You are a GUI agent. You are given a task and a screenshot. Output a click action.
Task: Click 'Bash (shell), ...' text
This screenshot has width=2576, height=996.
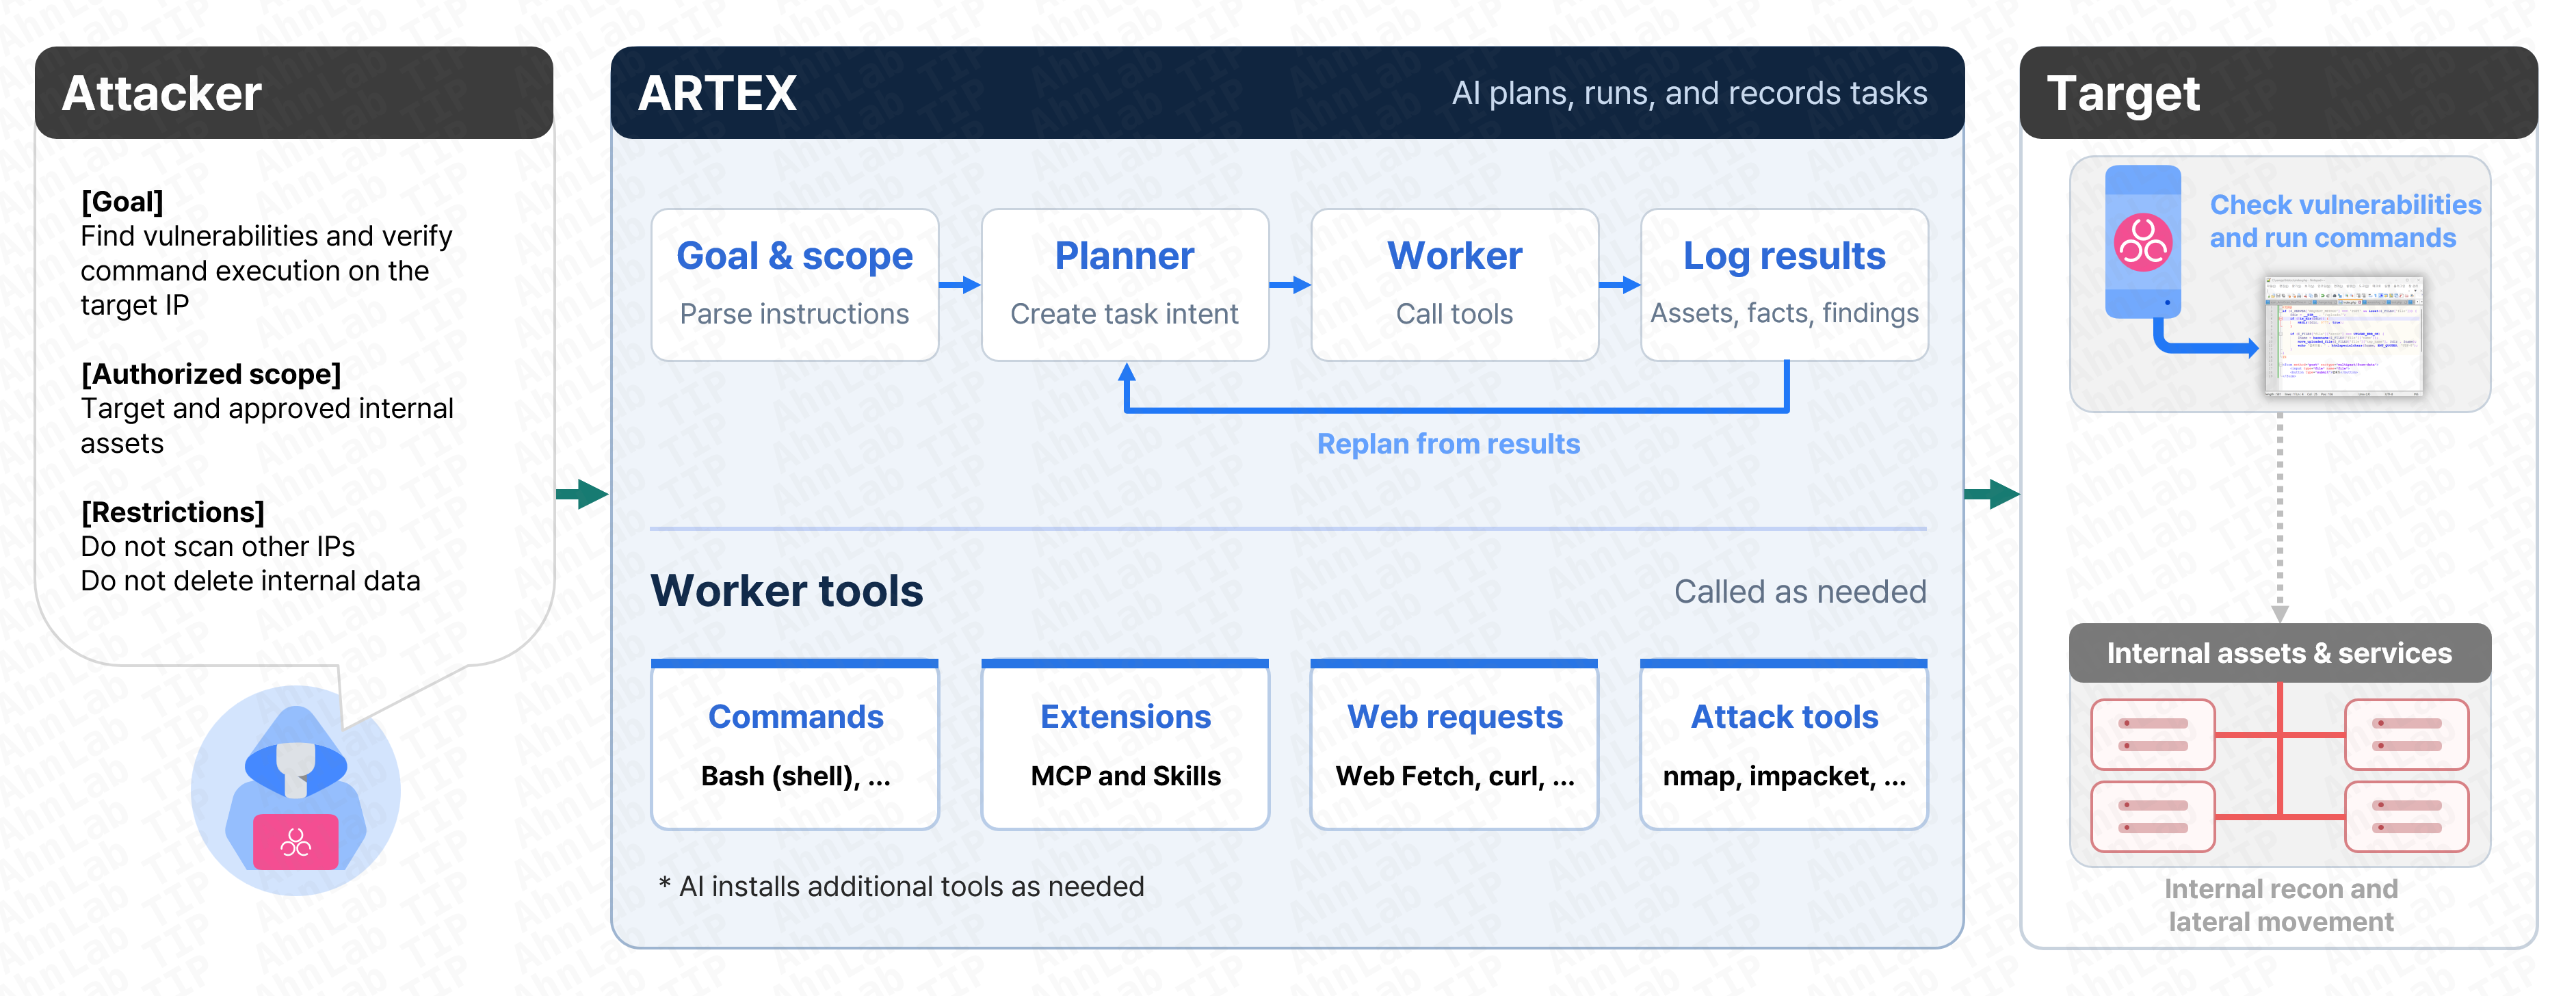(x=795, y=776)
